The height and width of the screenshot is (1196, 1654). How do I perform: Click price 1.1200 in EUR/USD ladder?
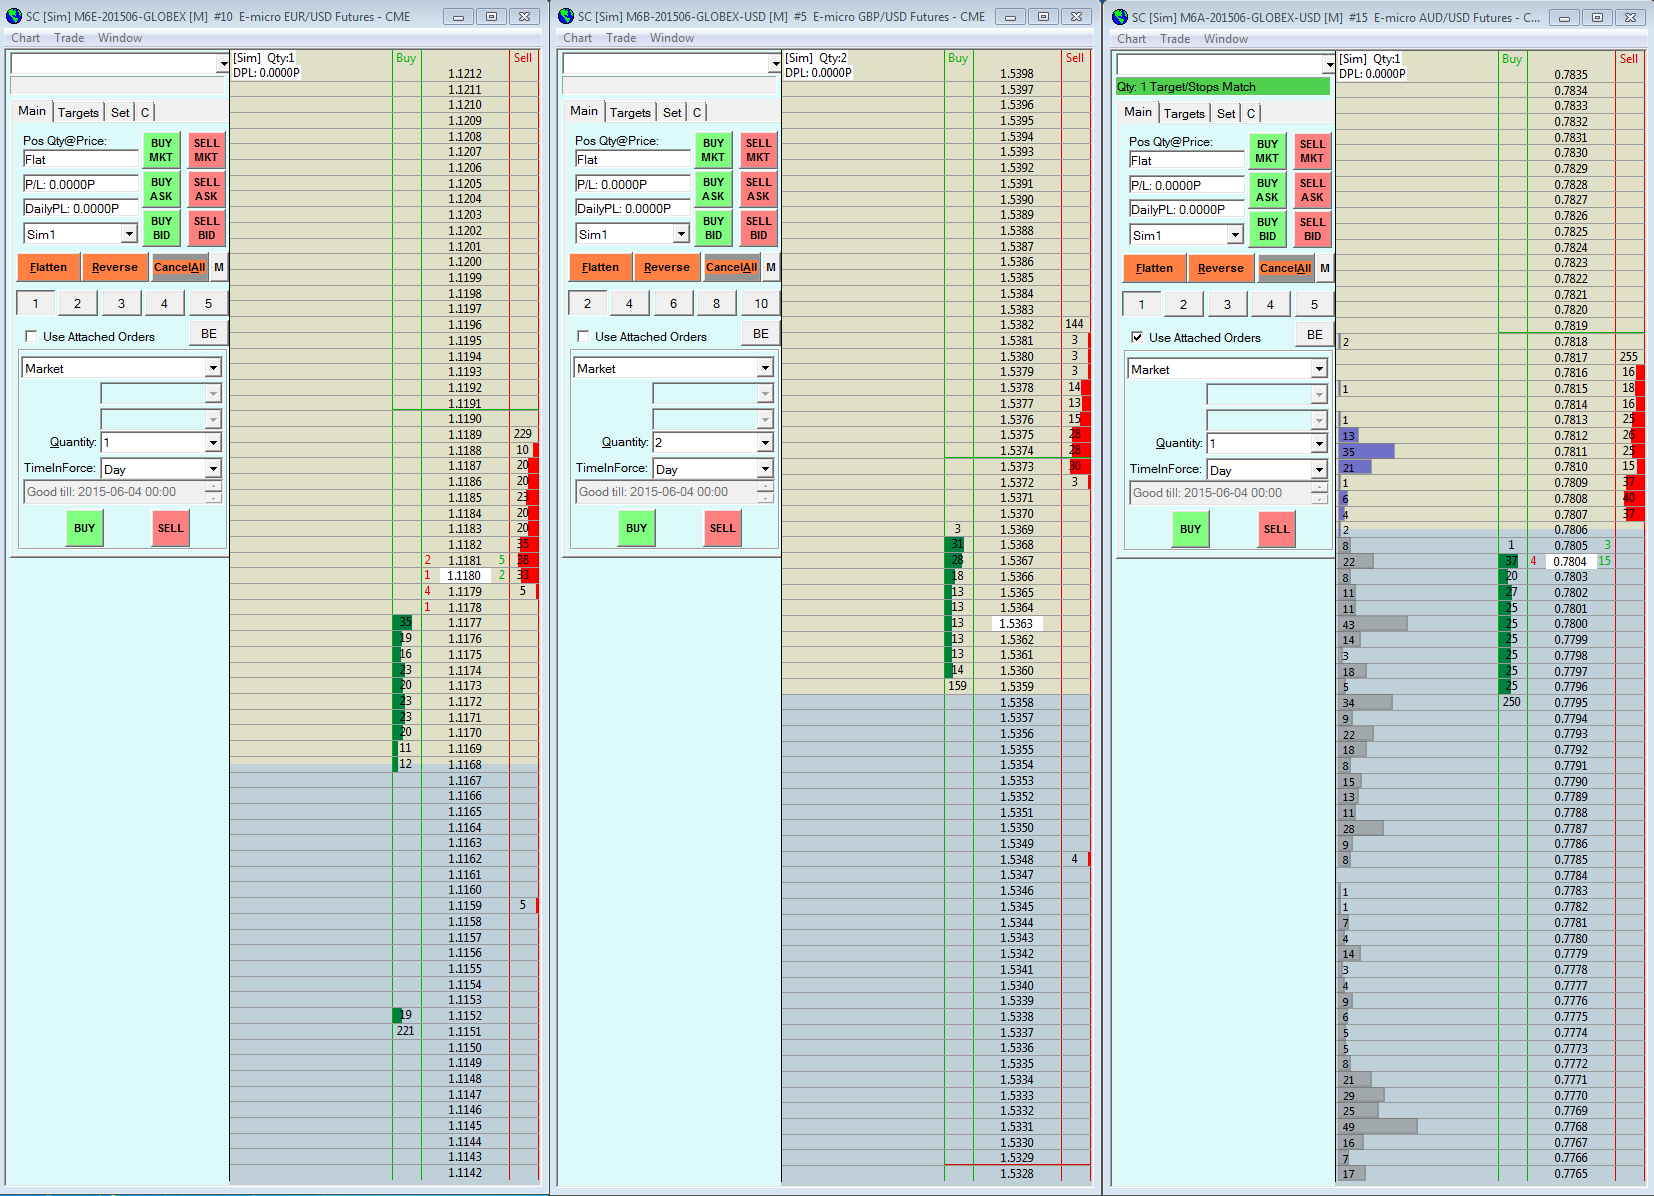(x=464, y=262)
